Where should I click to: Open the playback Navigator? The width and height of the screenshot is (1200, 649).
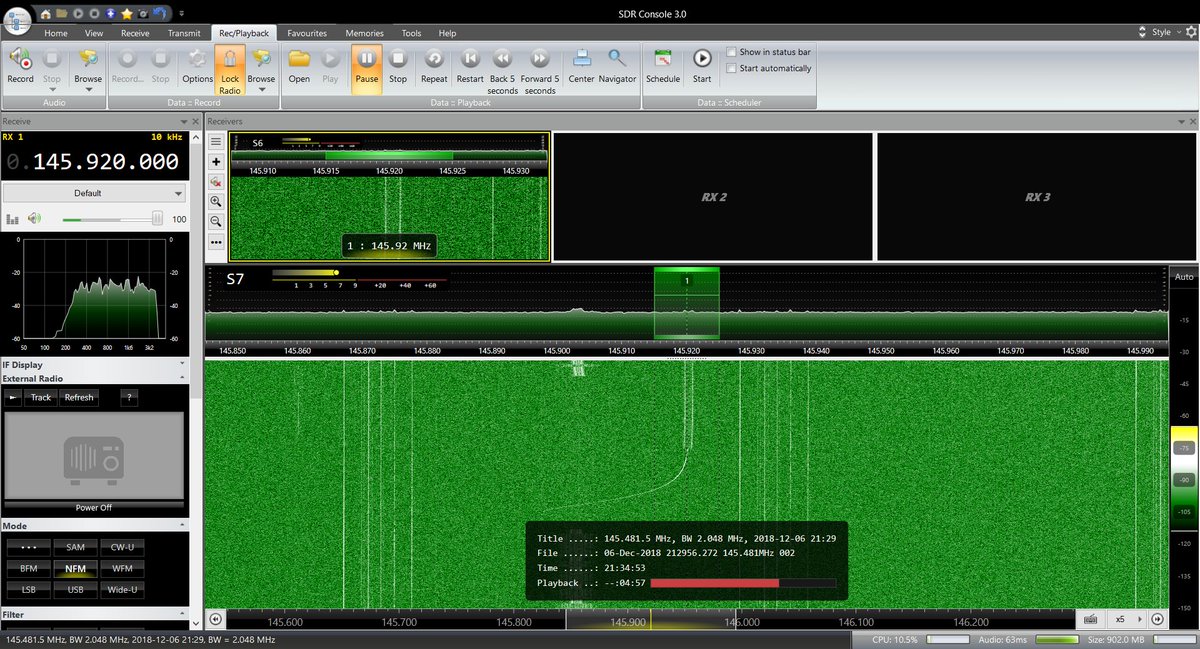617,65
